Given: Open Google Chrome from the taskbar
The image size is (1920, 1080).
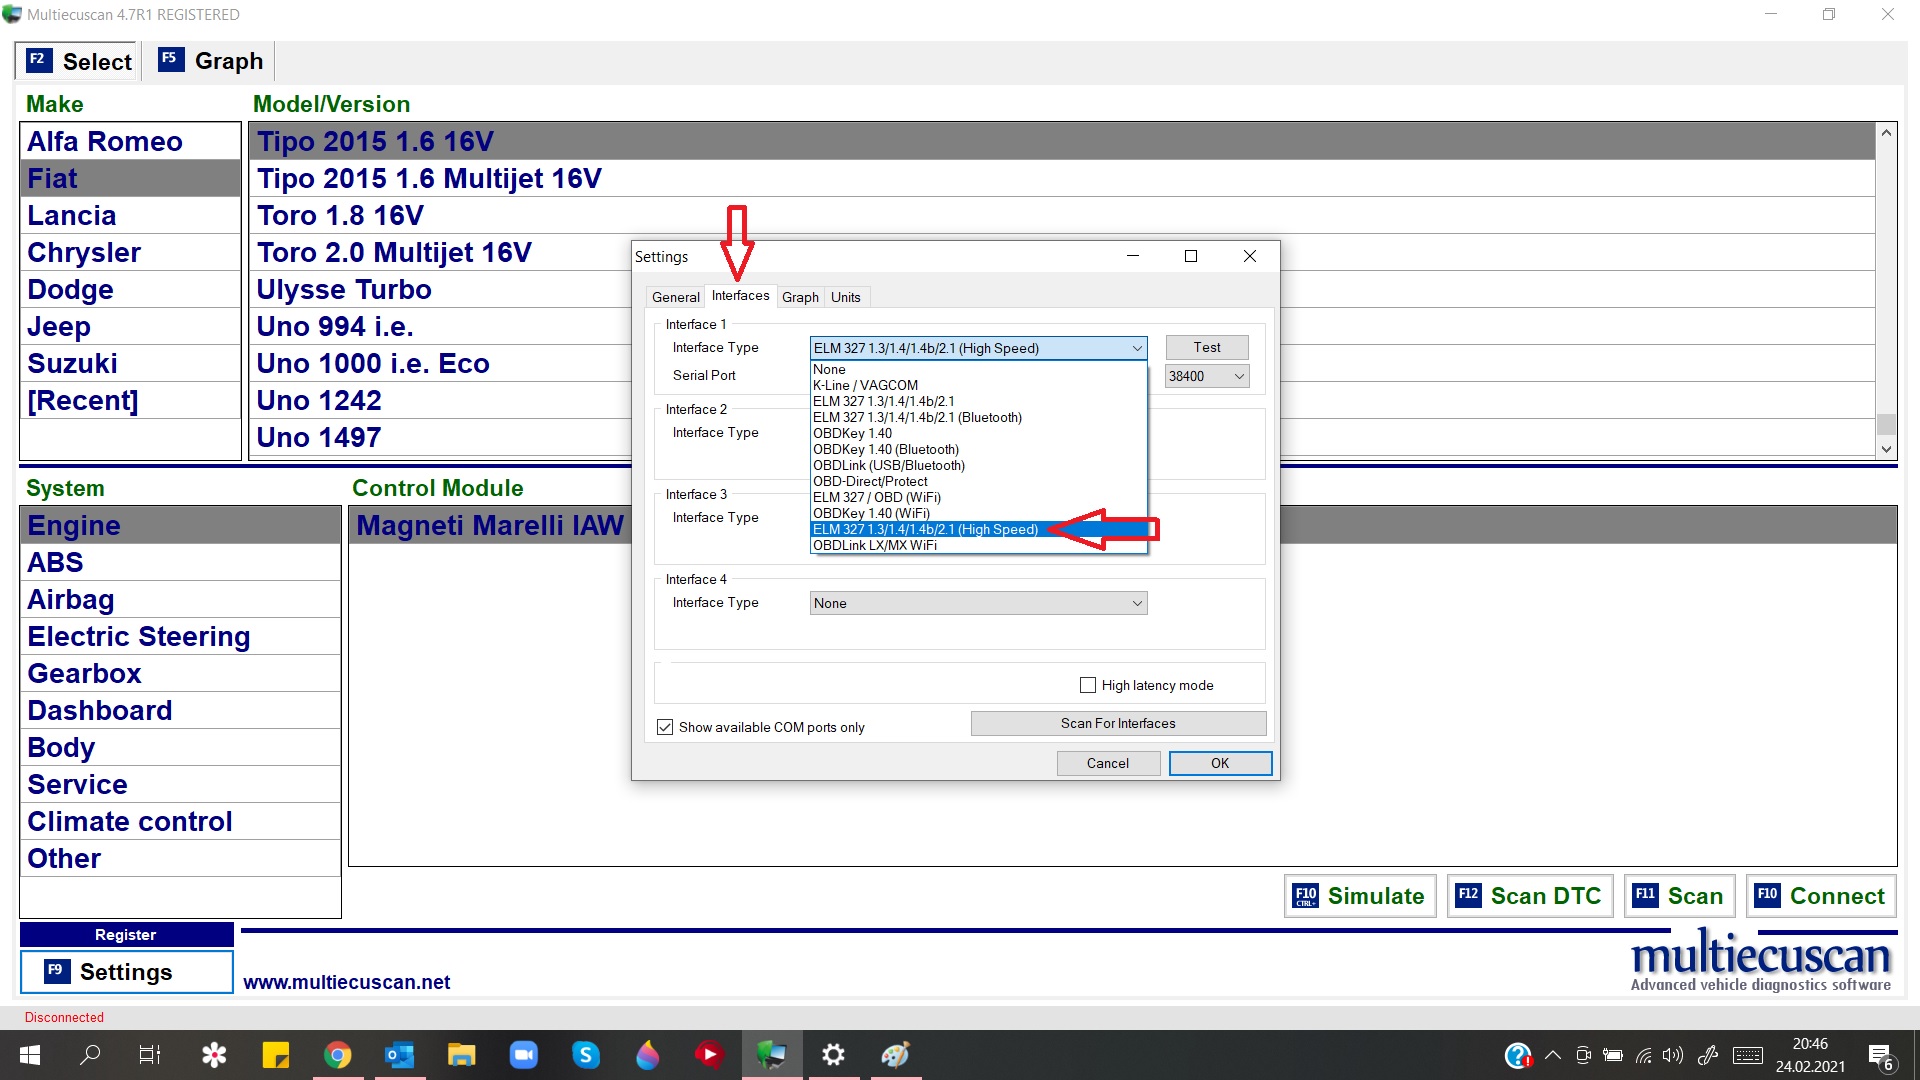Looking at the screenshot, I should [x=338, y=1055].
